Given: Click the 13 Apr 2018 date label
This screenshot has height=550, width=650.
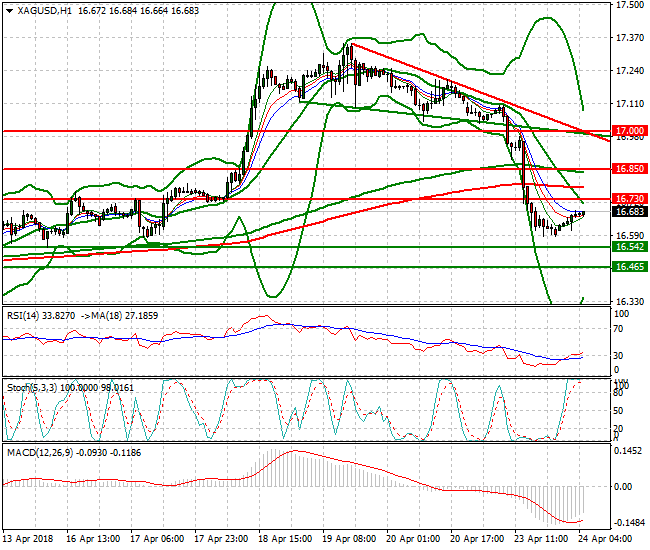Looking at the screenshot, I should (x=28, y=539).
